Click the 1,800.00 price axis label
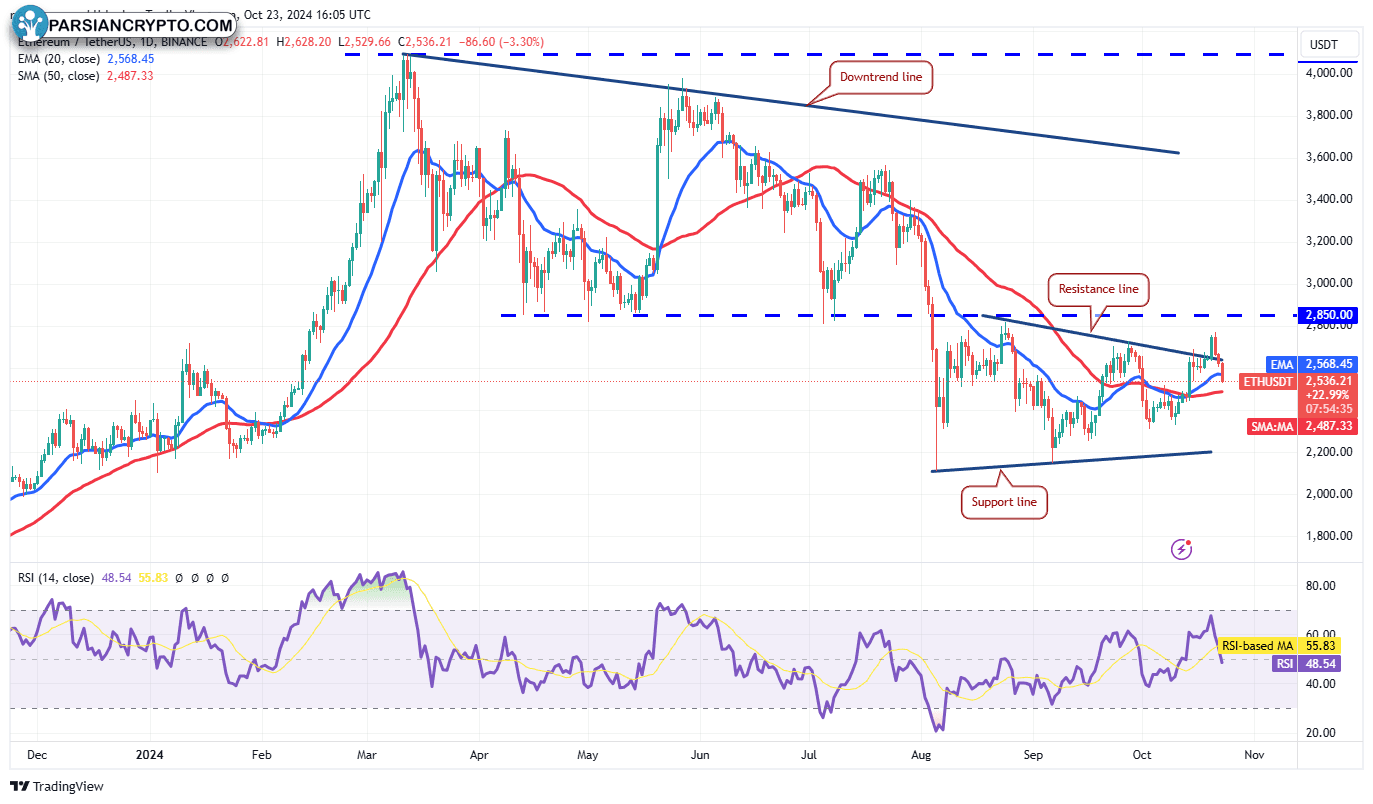Viewport: 1373px width, 804px height. tap(1329, 536)
